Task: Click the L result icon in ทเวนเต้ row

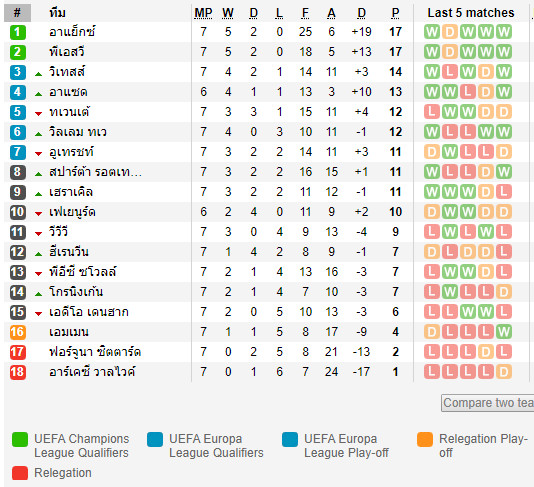Action: coord(432,112)
